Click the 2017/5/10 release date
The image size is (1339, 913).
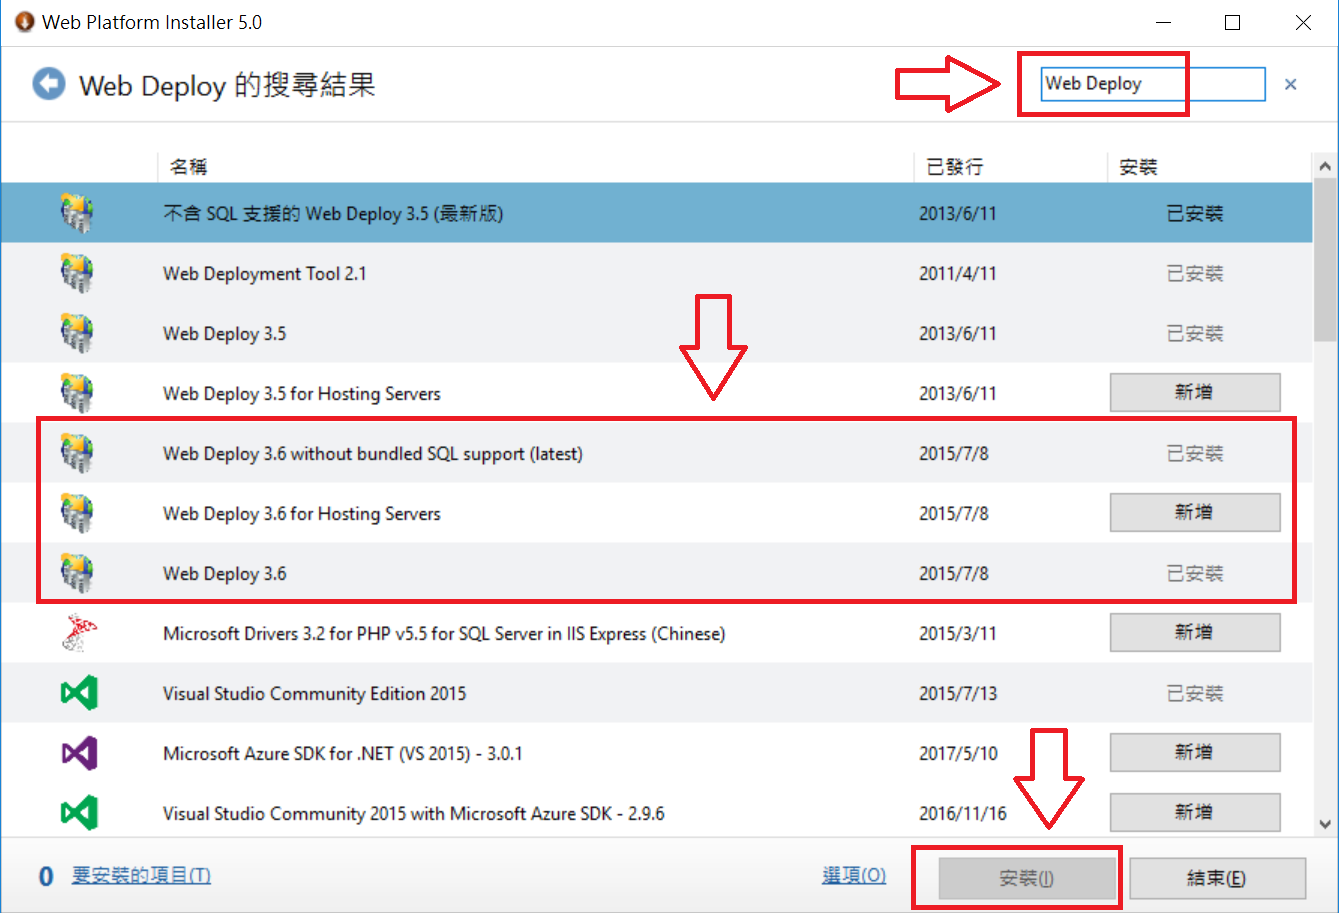pyautogui.click(x=958, y=753)
